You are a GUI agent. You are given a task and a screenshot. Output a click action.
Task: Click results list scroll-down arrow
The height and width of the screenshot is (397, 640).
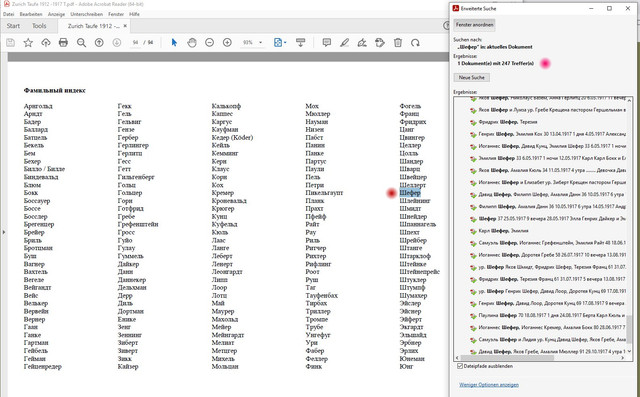click(x=629, y=351)
